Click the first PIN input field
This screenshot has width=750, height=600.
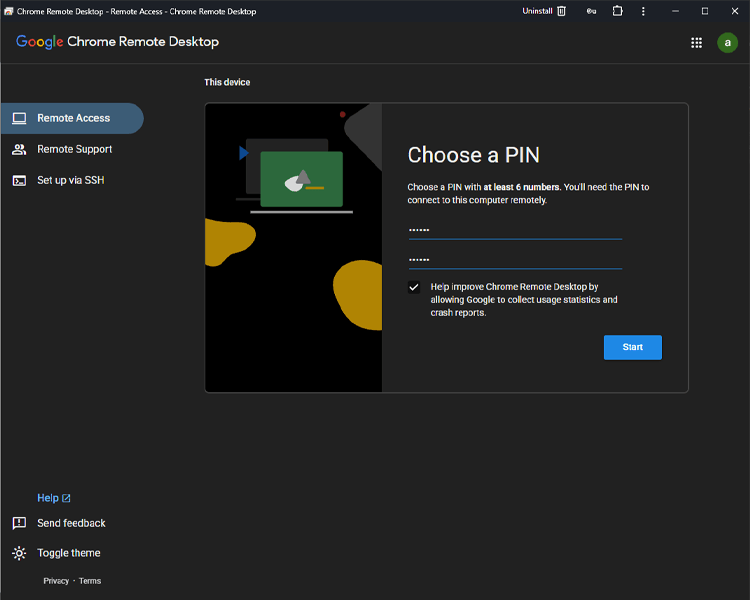515,230
